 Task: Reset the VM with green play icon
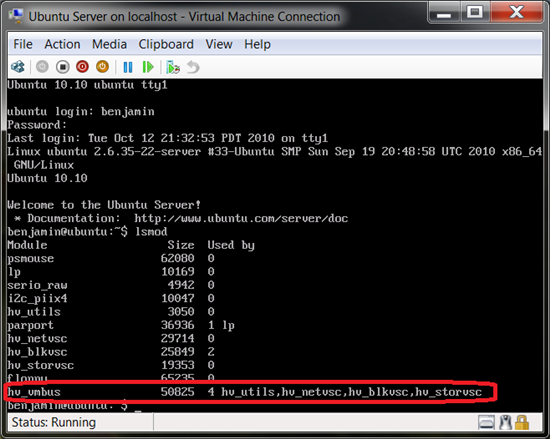148,67
